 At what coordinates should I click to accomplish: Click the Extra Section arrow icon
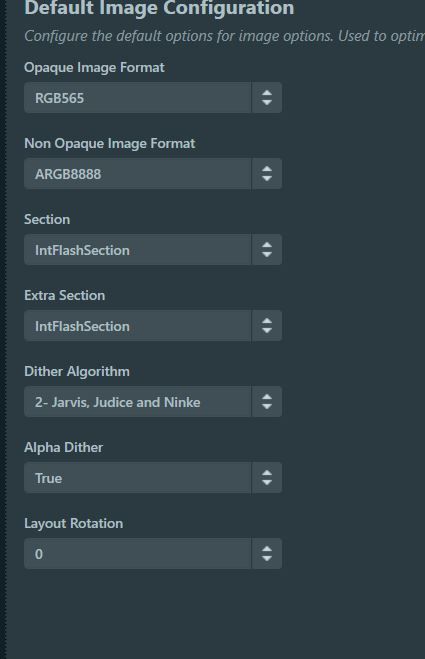(x=267, y=326)
